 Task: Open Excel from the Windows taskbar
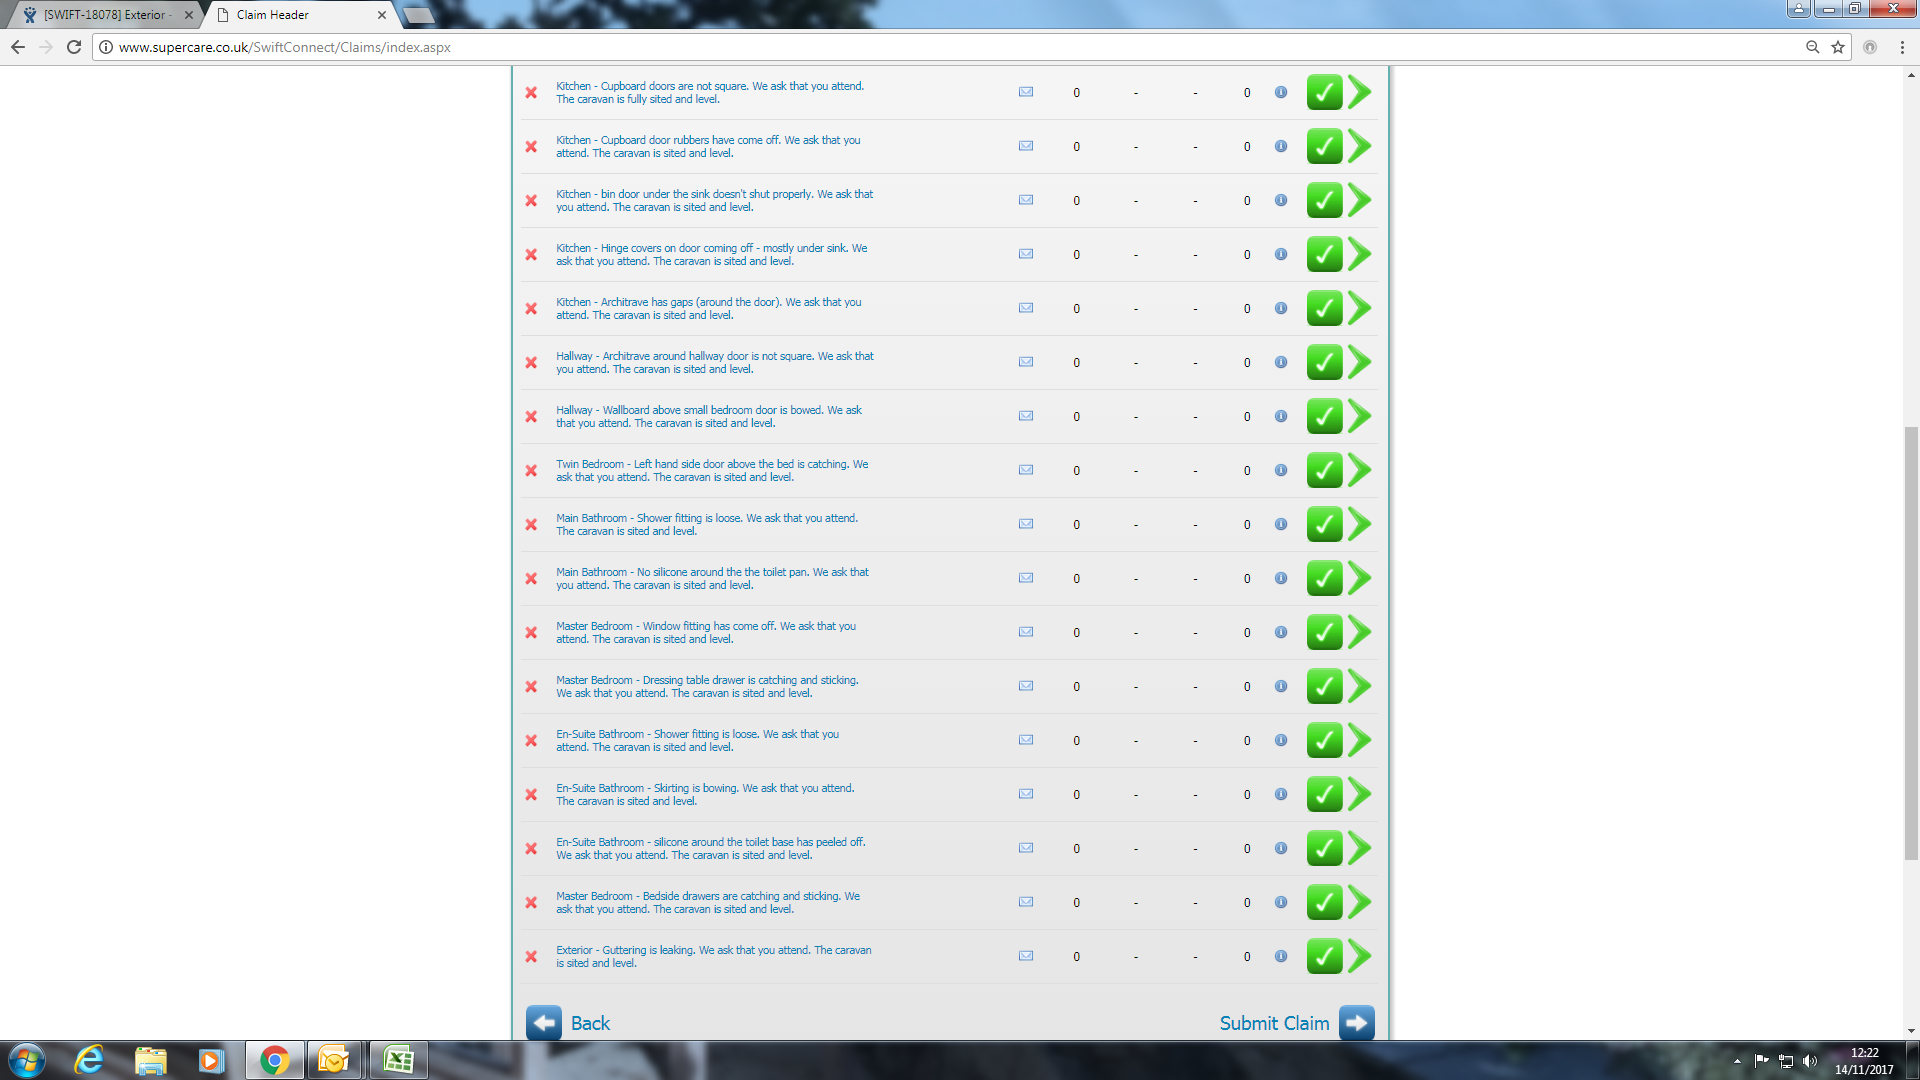(x=398, y=1060)
